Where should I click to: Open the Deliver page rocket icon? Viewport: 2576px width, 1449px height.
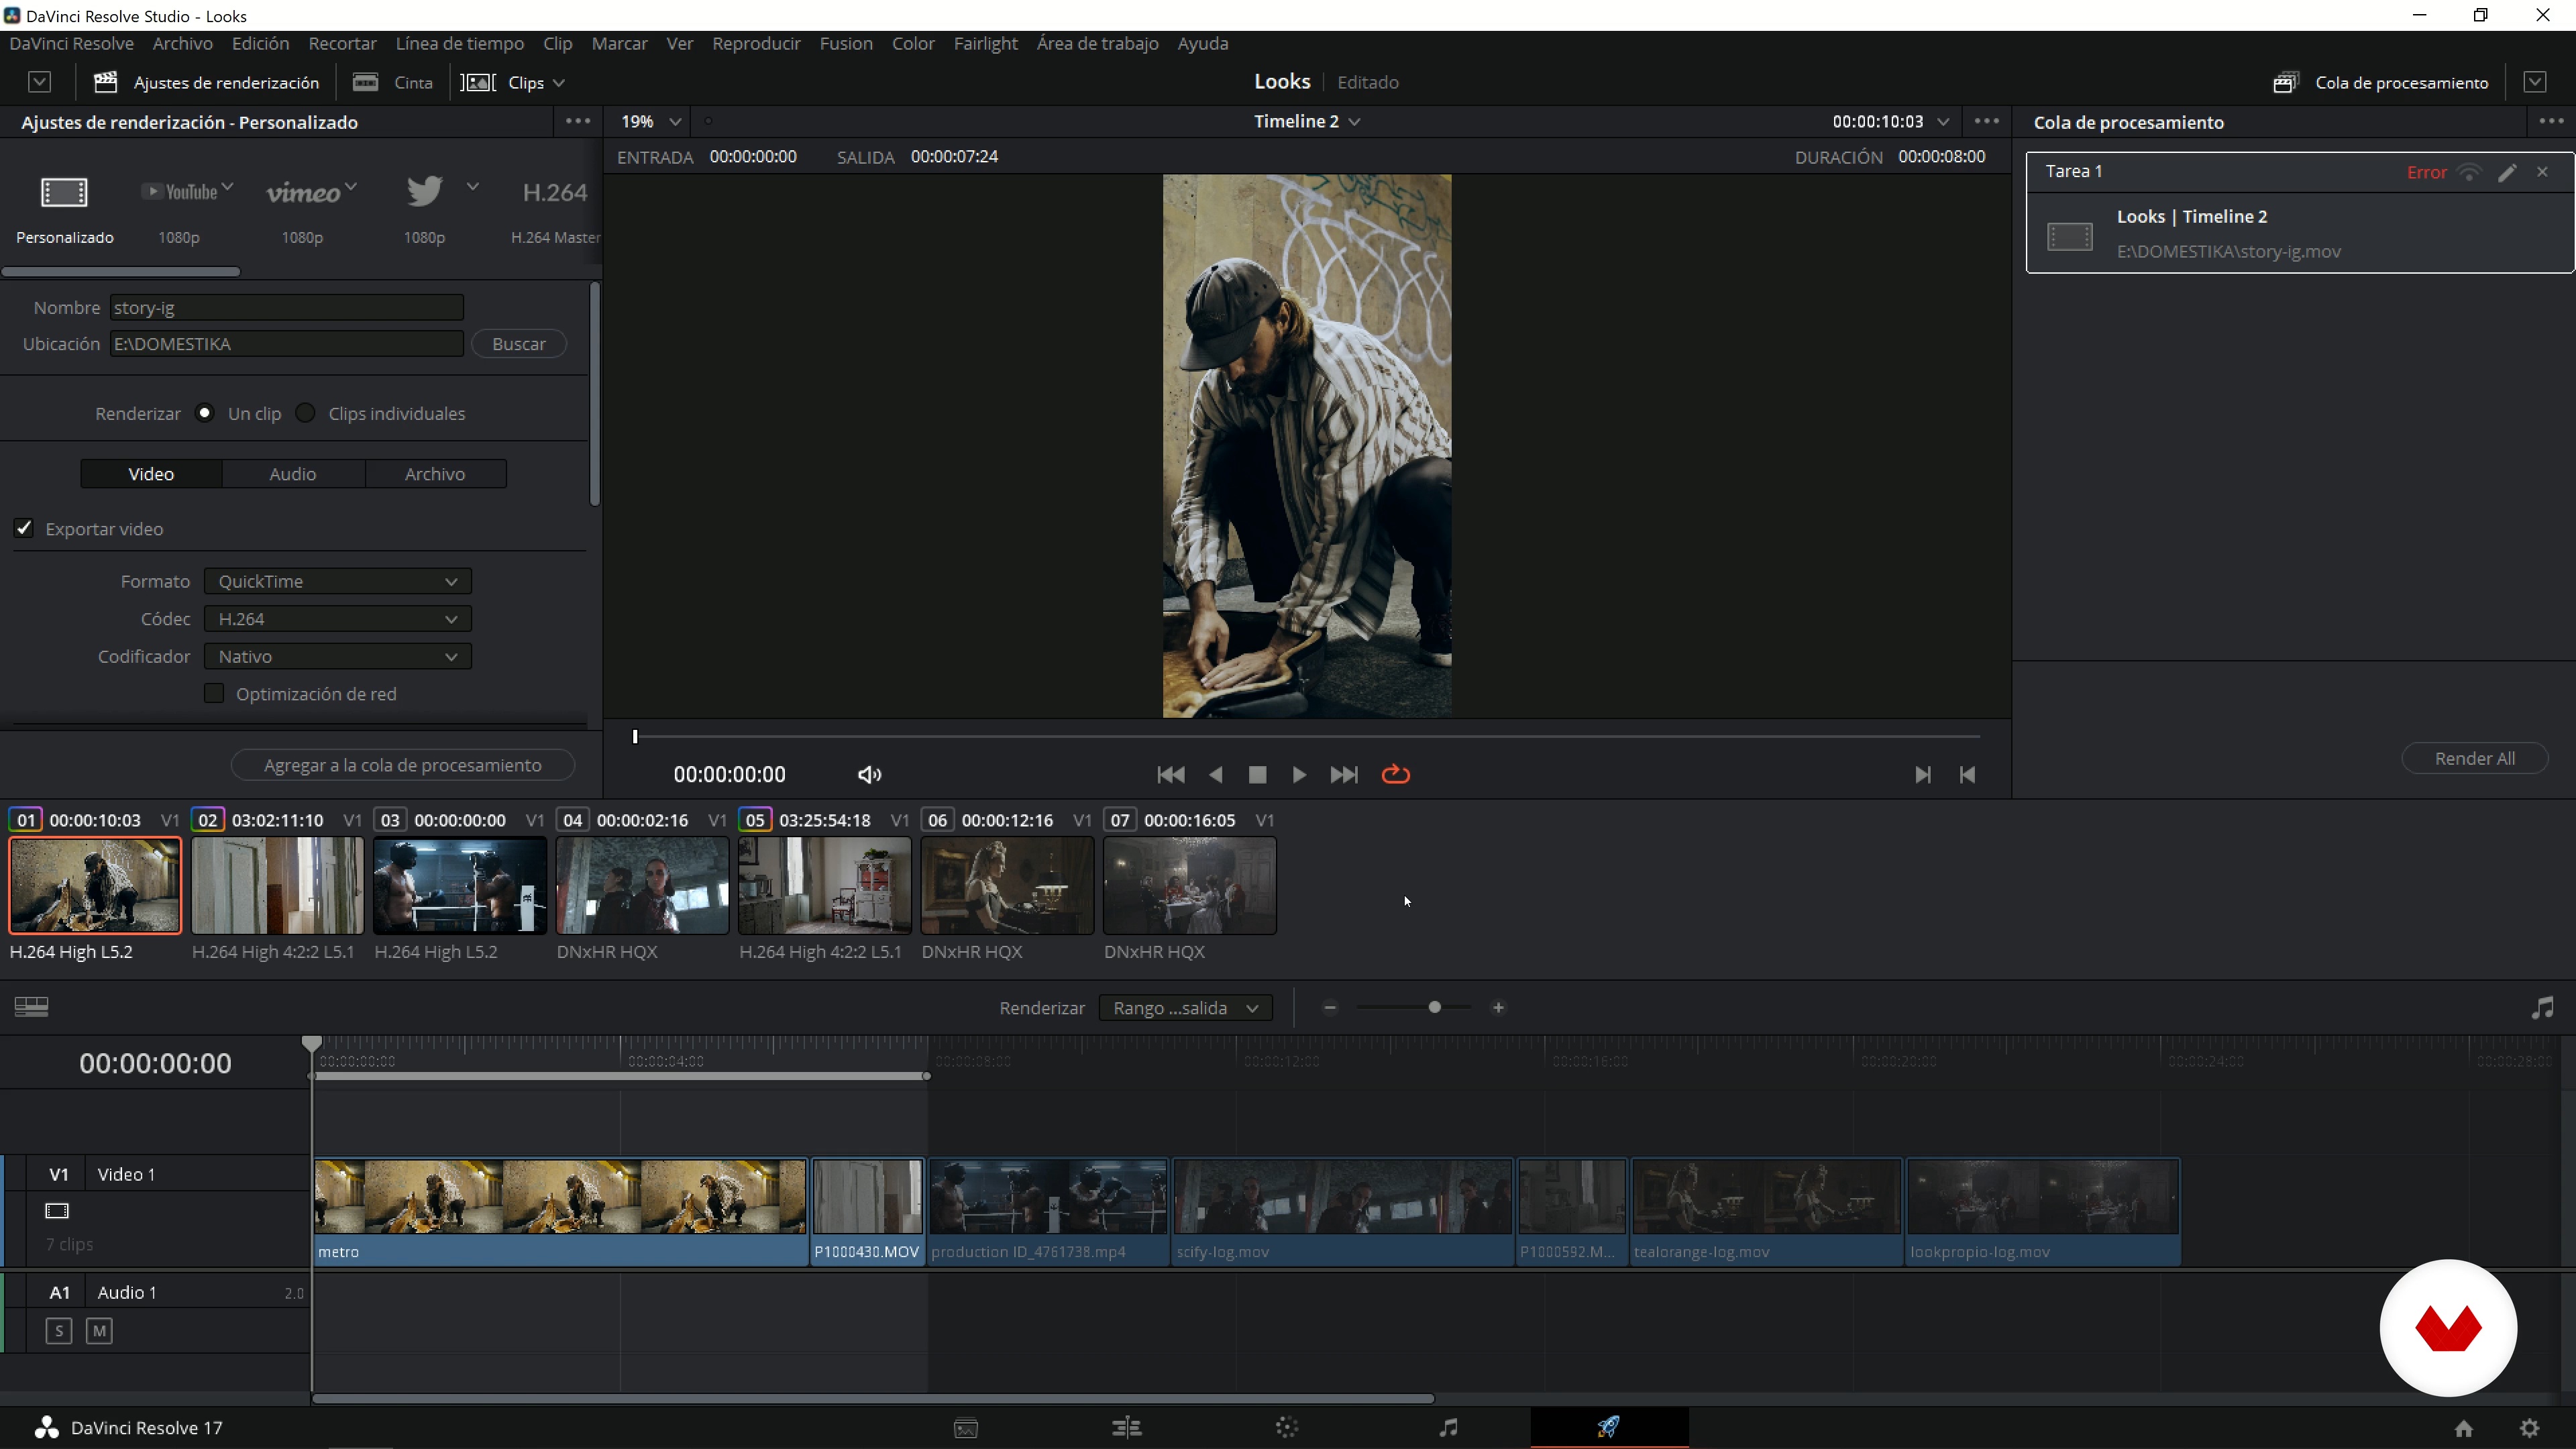pos(1608,1427)
